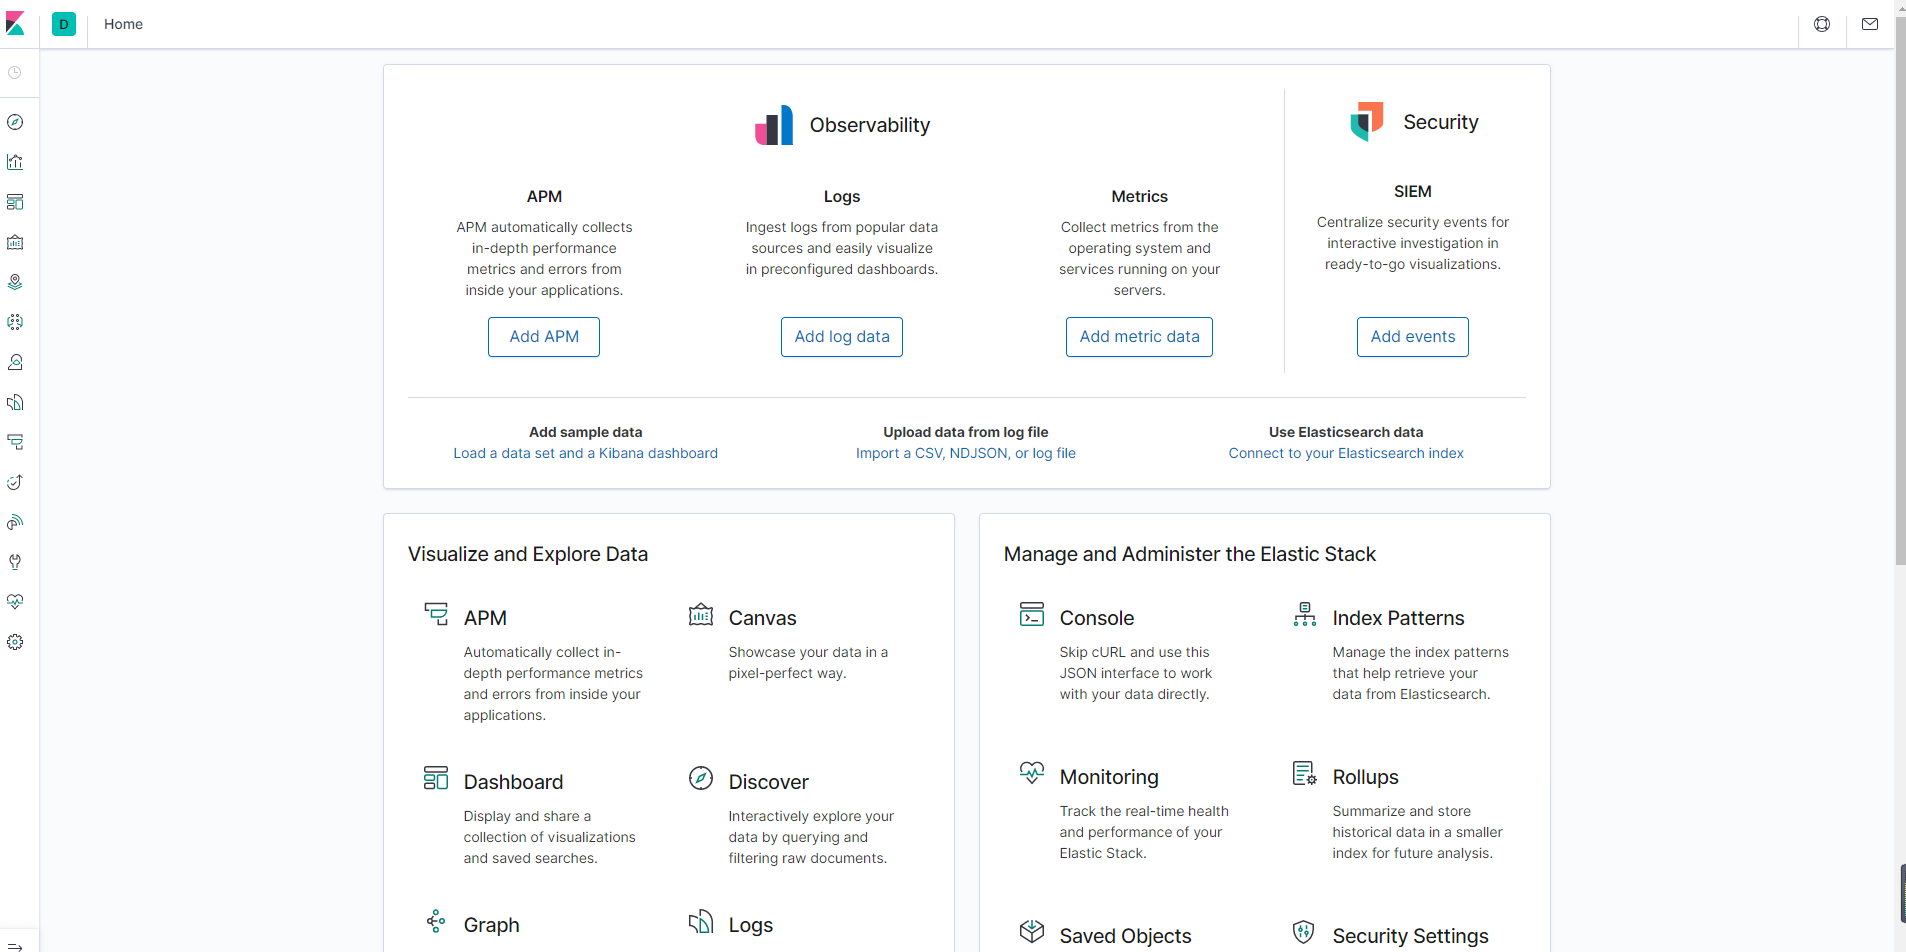Open the SIEM app sidebar icon
Image resolution: width=1906 pixels, height=952 pixels.
coord(15,522)
